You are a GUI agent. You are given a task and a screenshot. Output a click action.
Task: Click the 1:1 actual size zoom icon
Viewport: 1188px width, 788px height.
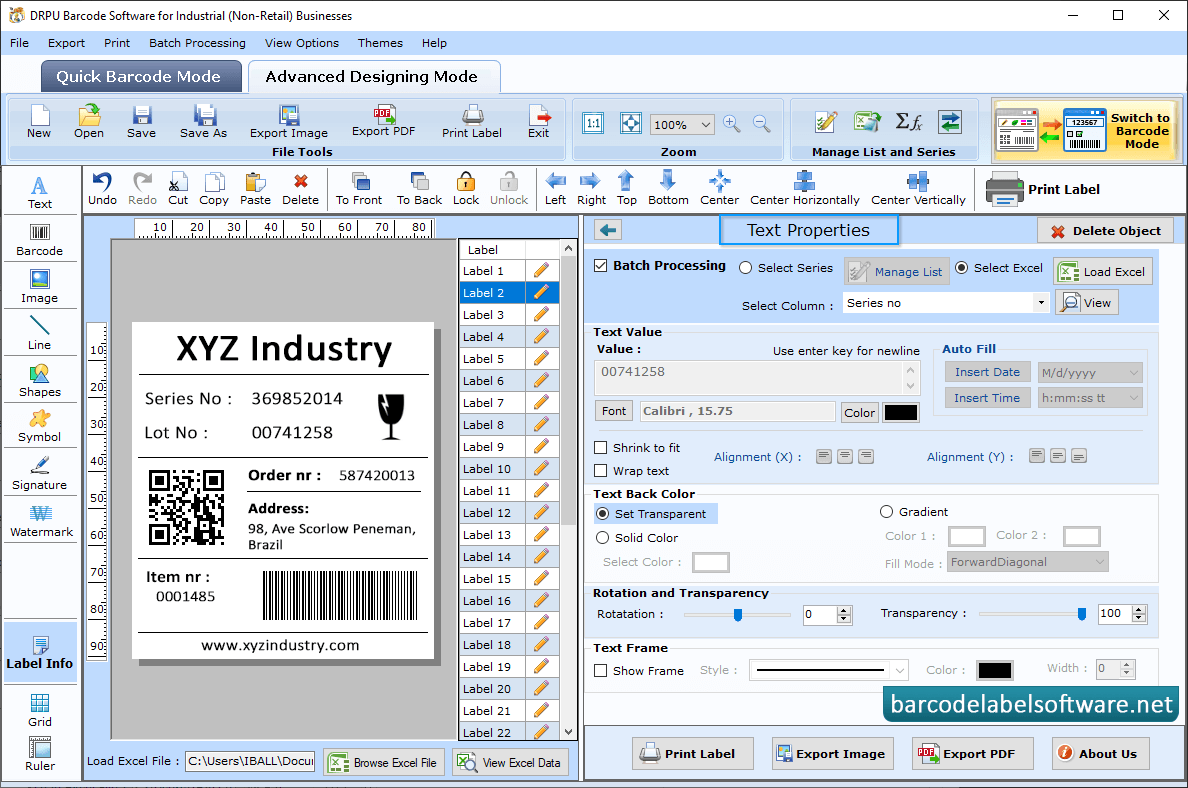[x=593, y=124]
